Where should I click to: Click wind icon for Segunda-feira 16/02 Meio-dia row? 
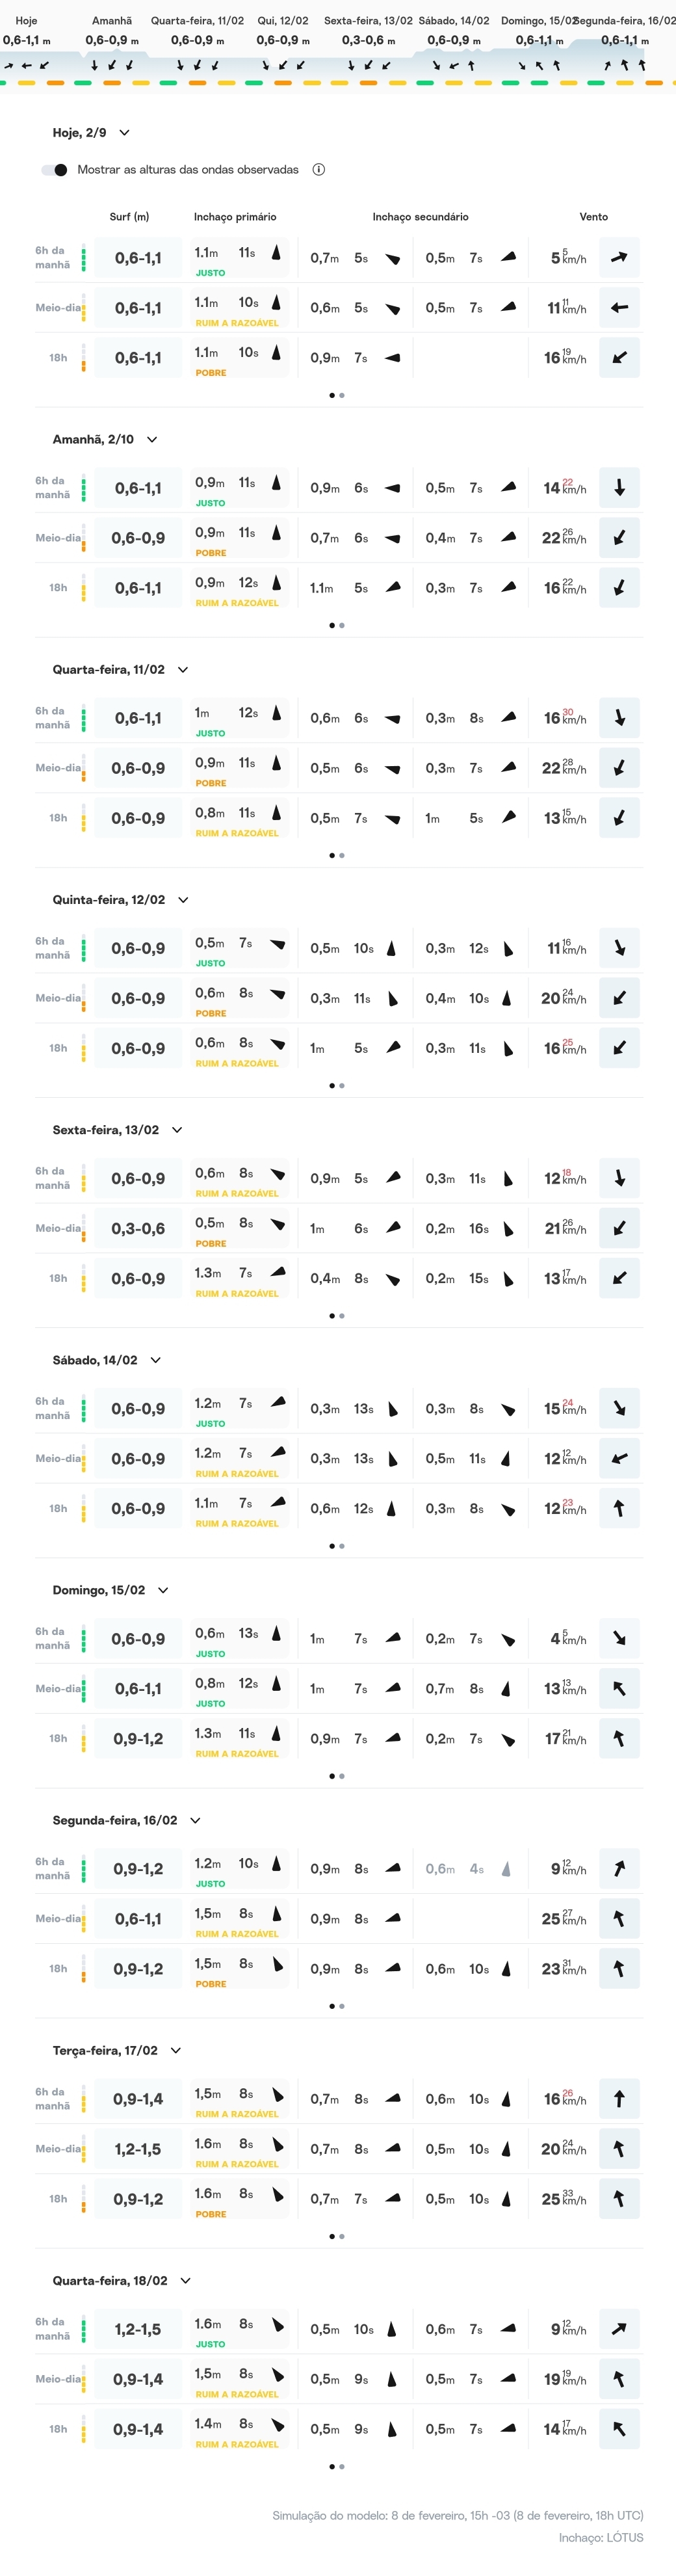tap(619, 1918)
